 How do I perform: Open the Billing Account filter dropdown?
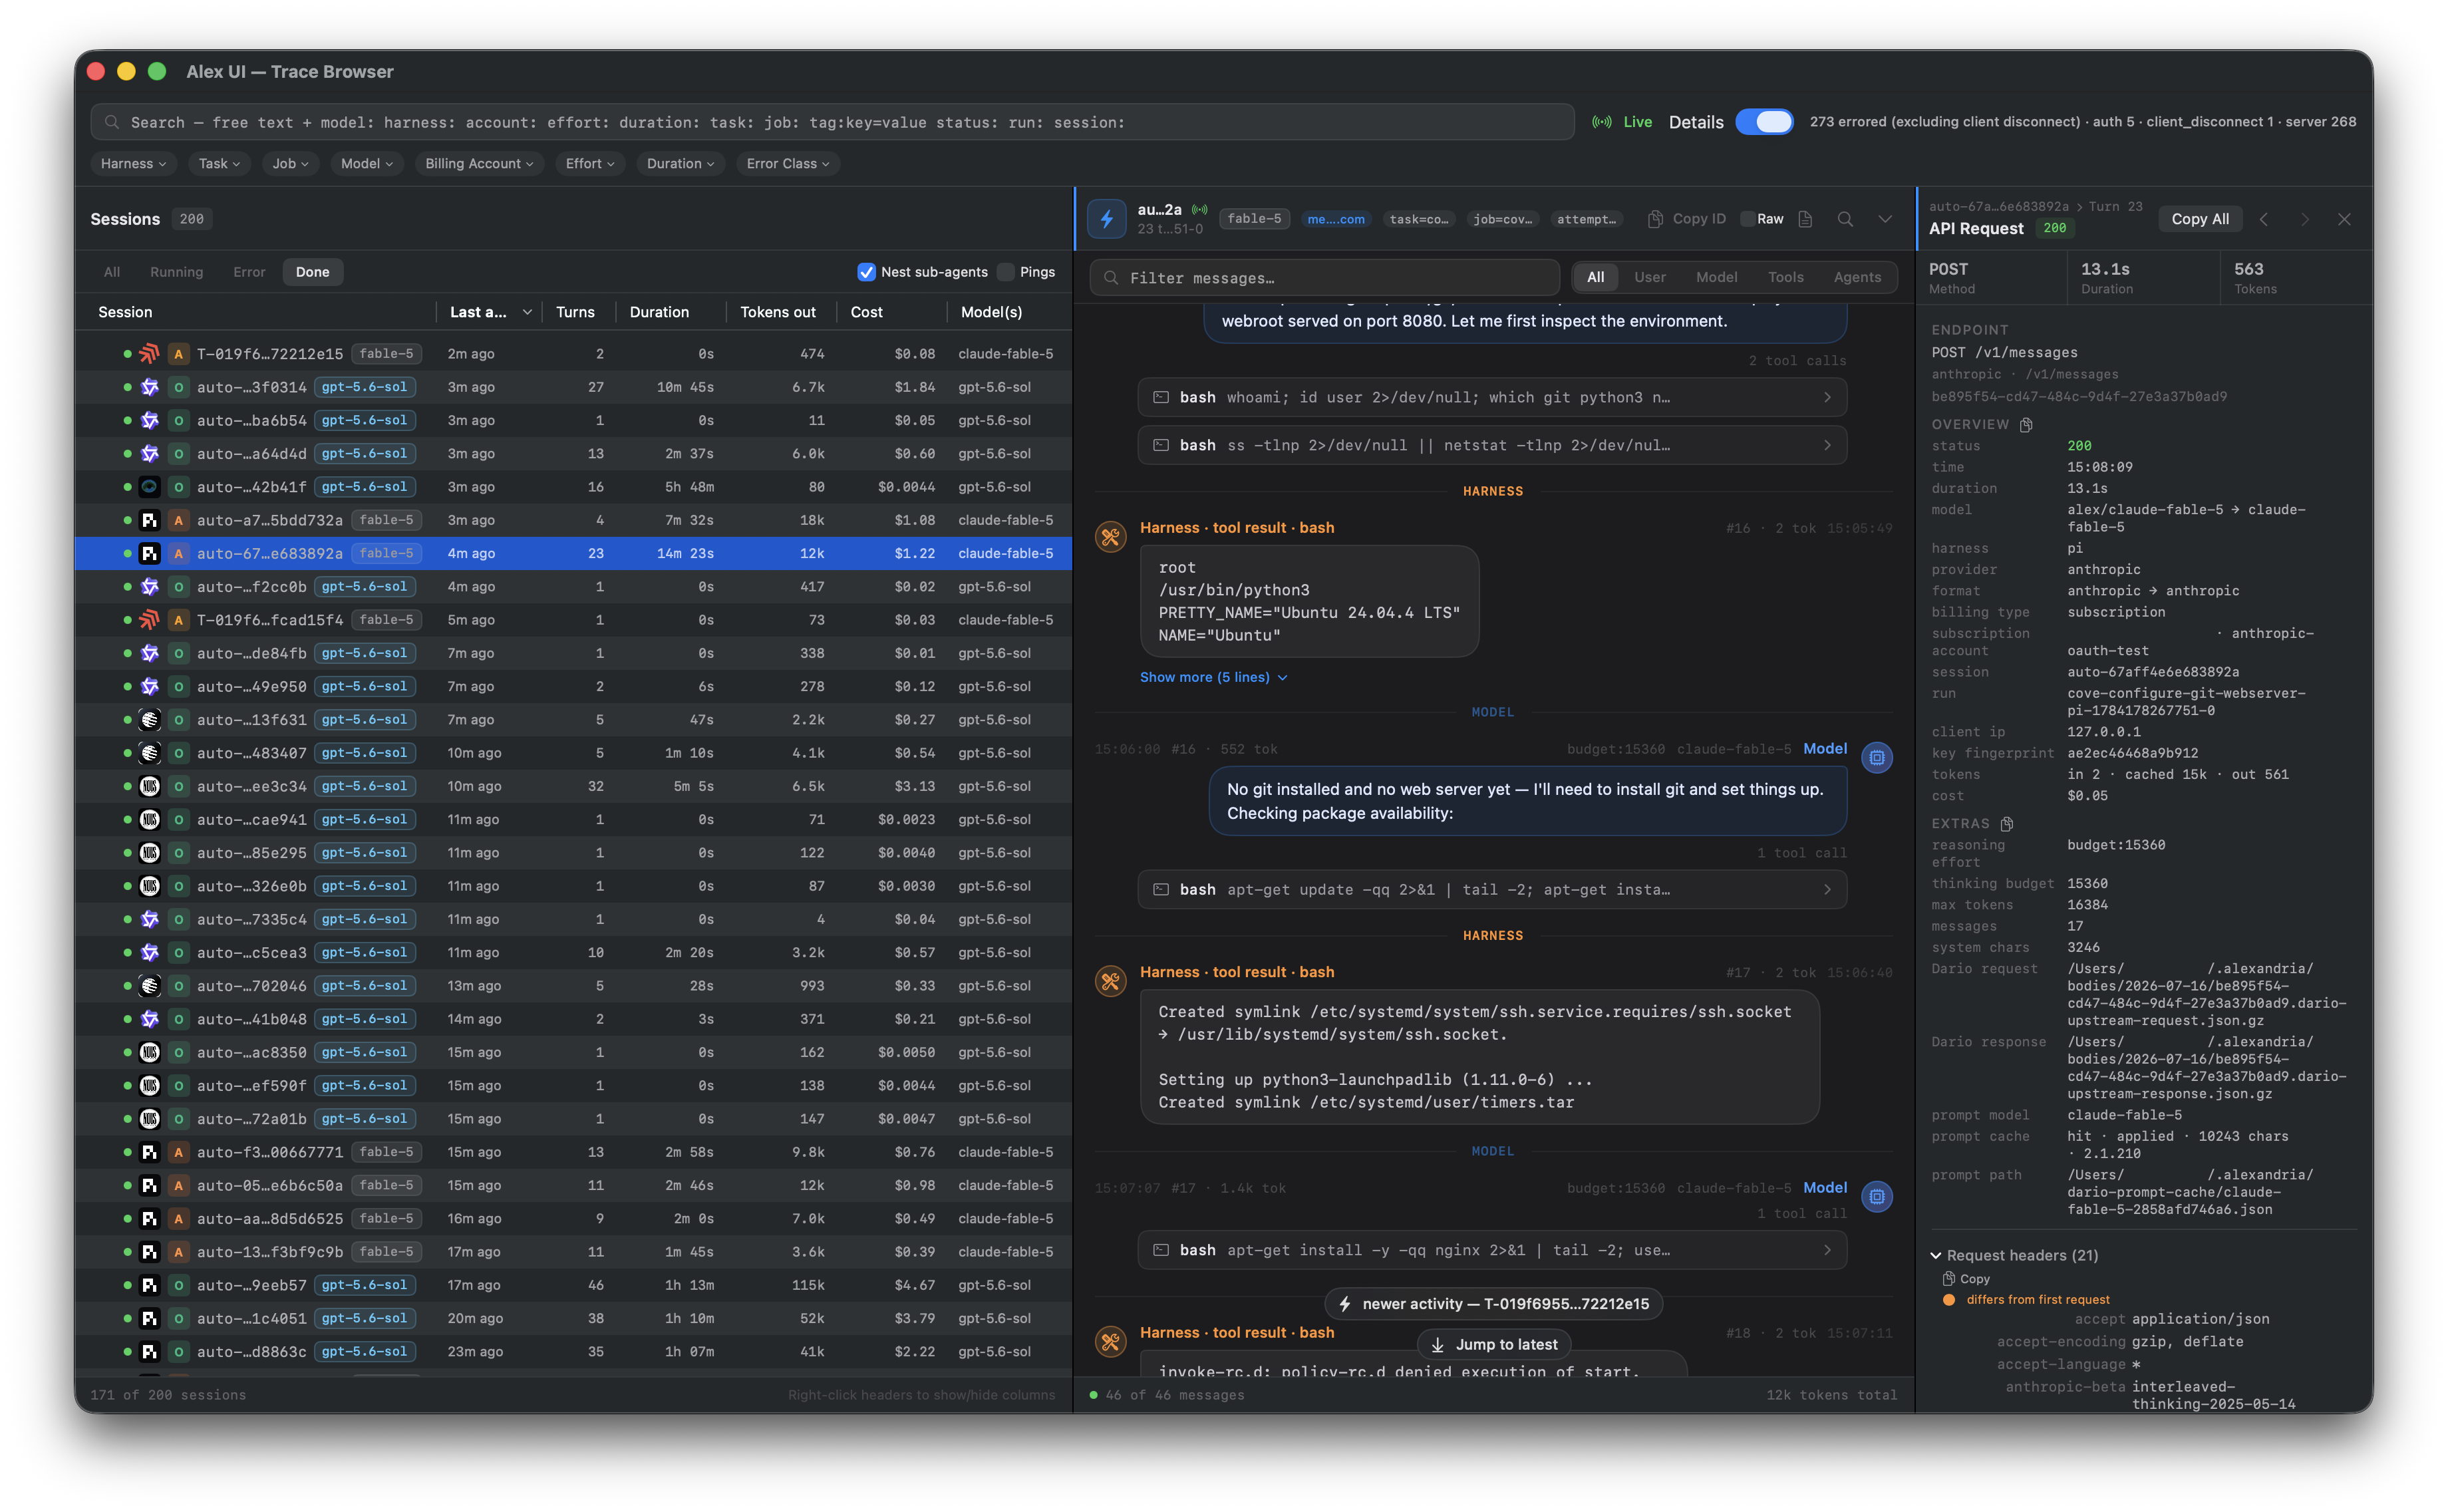[479, 164]
